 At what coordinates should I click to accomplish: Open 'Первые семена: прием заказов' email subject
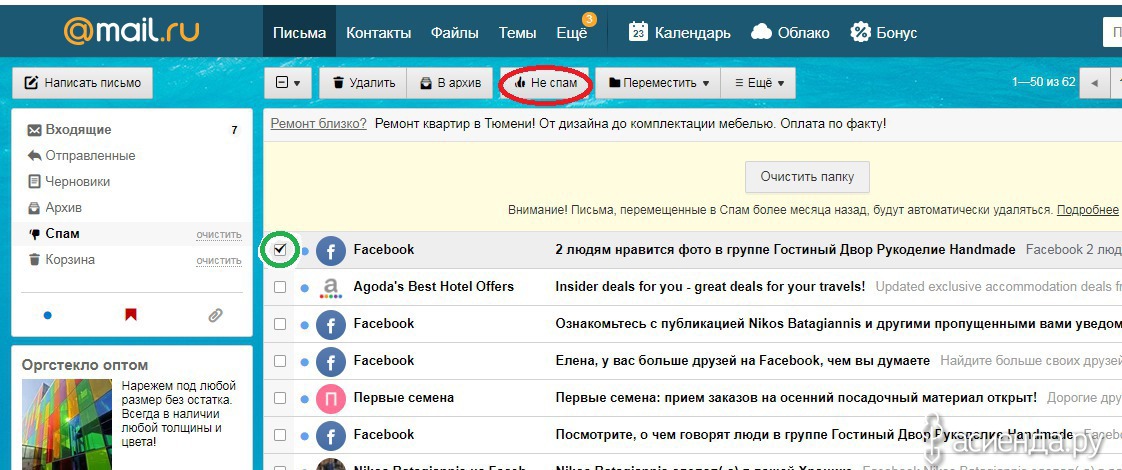[x=796, y=398]
